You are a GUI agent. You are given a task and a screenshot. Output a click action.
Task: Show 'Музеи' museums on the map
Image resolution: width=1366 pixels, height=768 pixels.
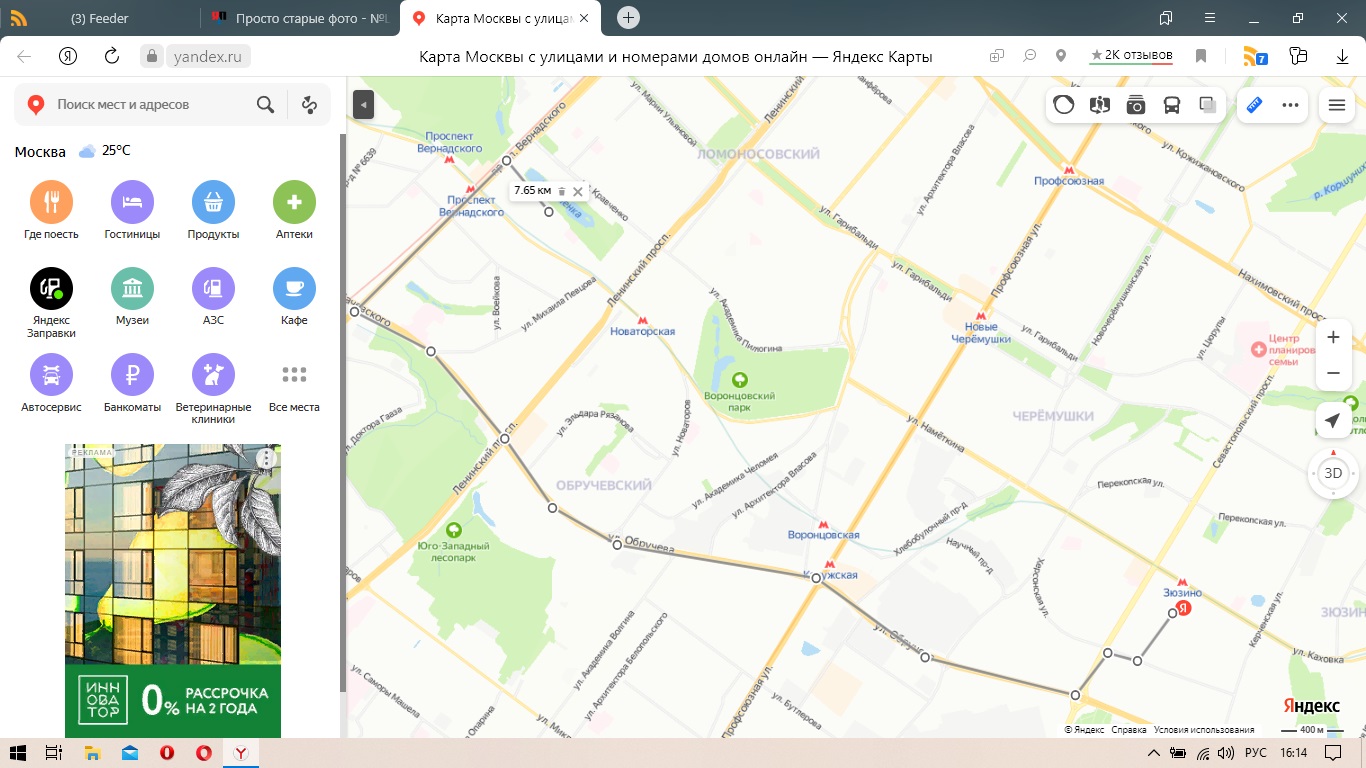coord(132,288)
